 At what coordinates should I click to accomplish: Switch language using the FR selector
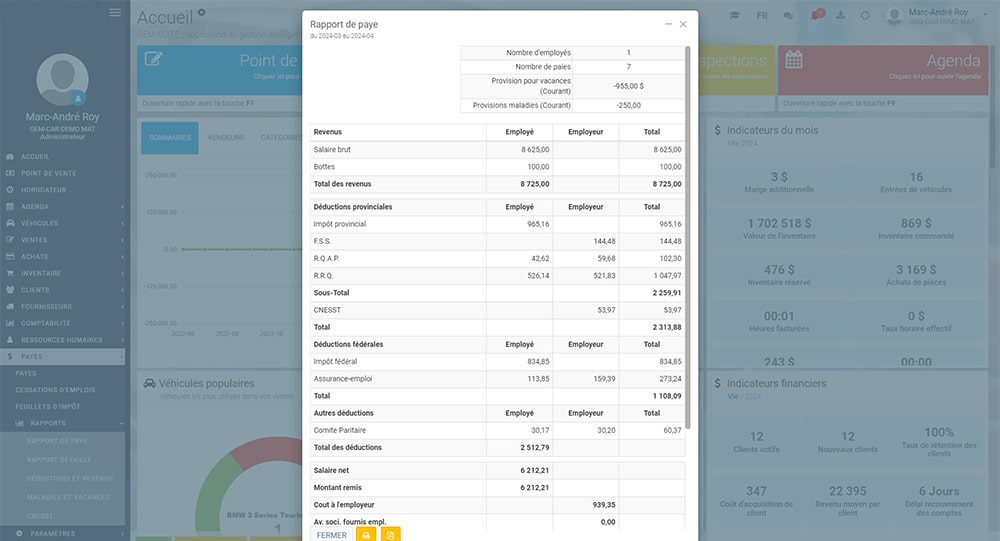(x=762, y=16)
